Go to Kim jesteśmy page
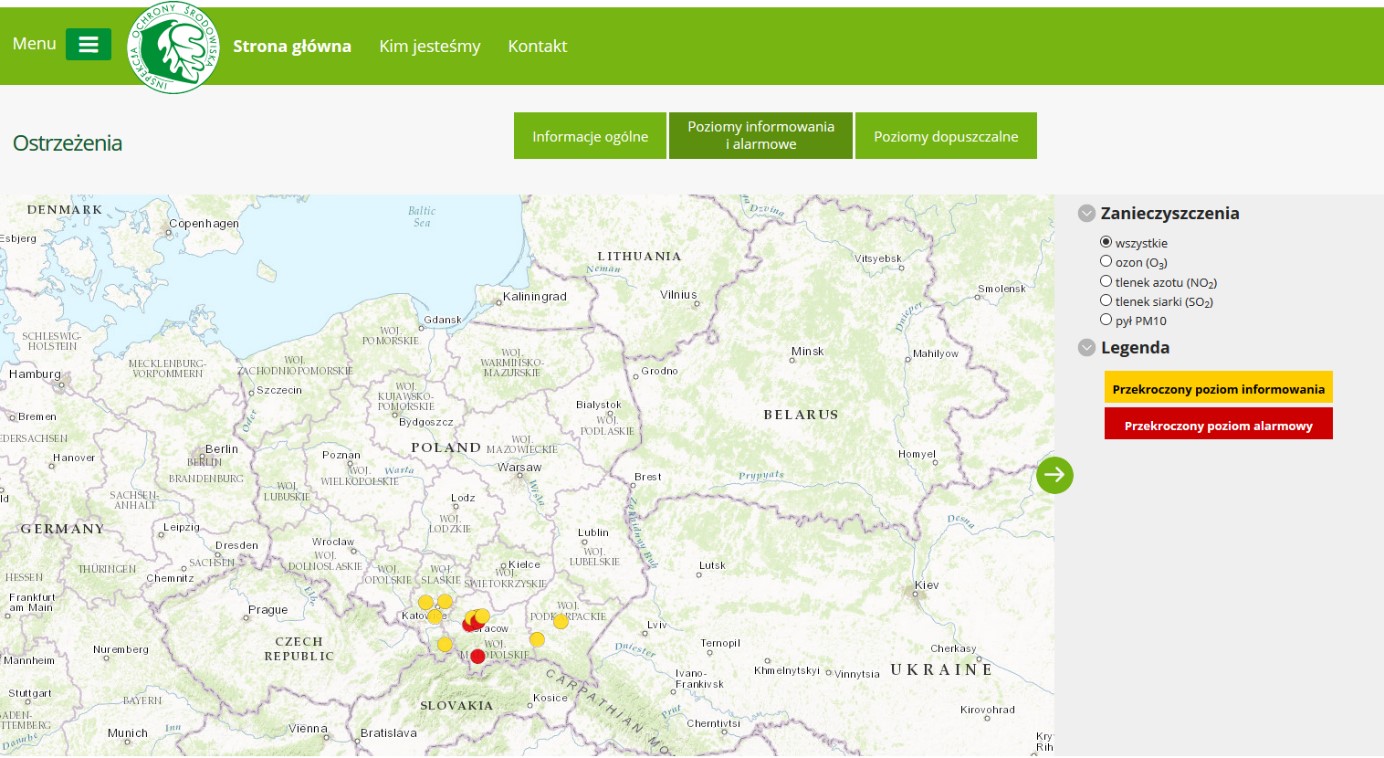Image resolution: width=1384 pixels, height=758 pixels. pos(429,46)
